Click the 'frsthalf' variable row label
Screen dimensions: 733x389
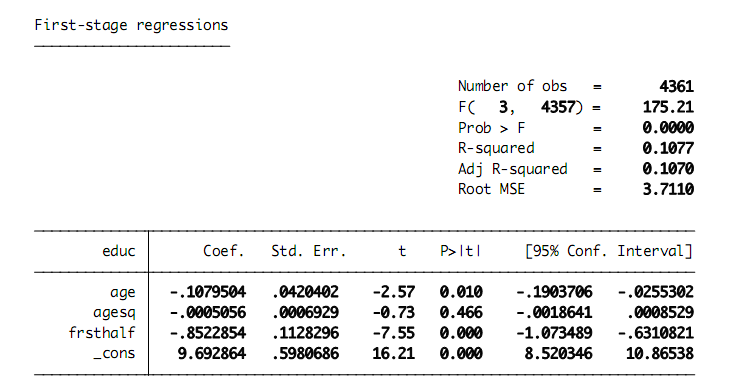(x=102, y=333)
